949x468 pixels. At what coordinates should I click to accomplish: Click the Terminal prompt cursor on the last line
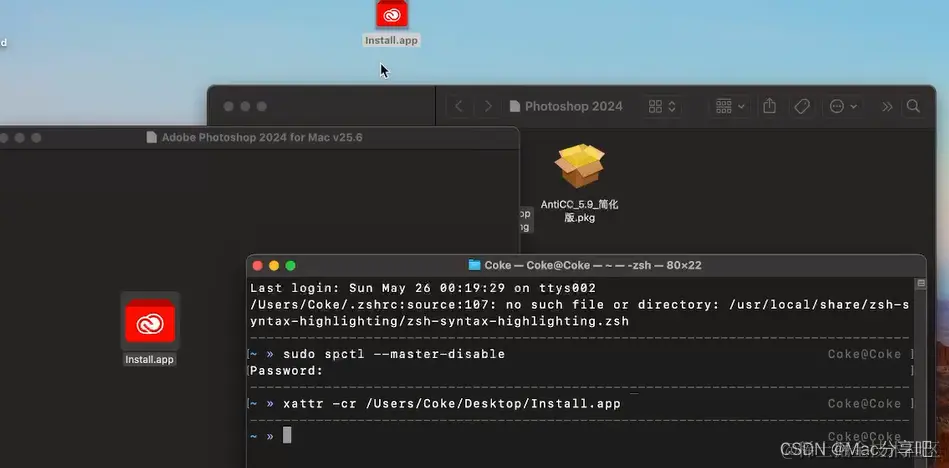coord(287,435)
